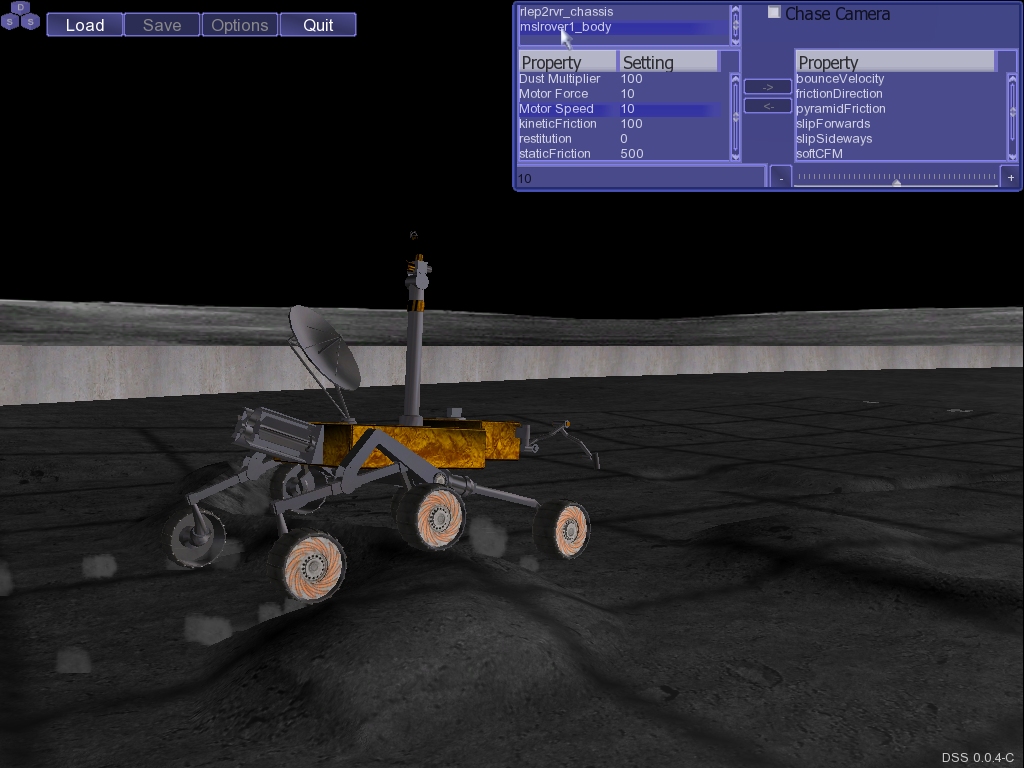Click the restitution setting value 0
1024x768 pixels.
[624, 138]
